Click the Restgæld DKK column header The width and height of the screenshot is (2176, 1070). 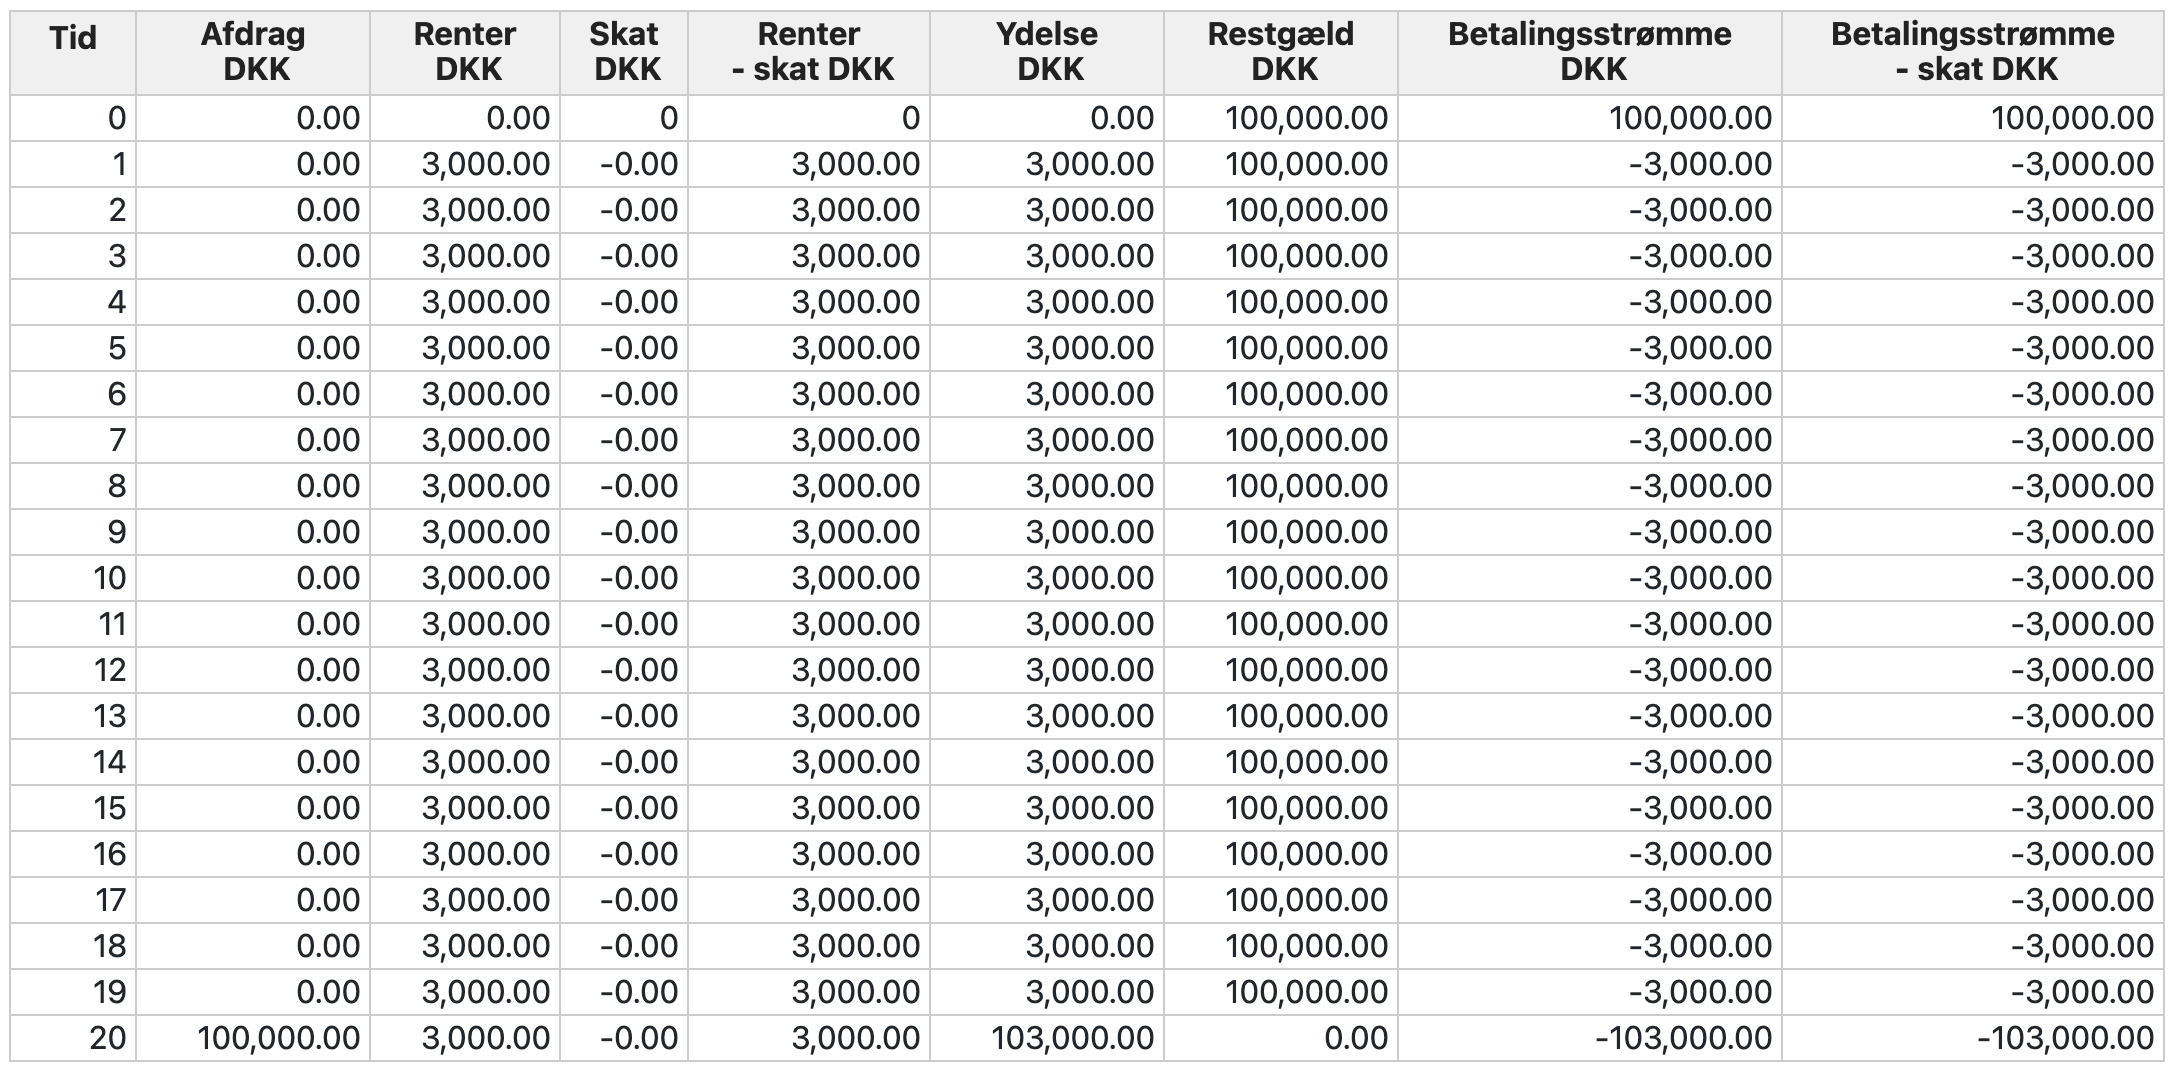1281,52
